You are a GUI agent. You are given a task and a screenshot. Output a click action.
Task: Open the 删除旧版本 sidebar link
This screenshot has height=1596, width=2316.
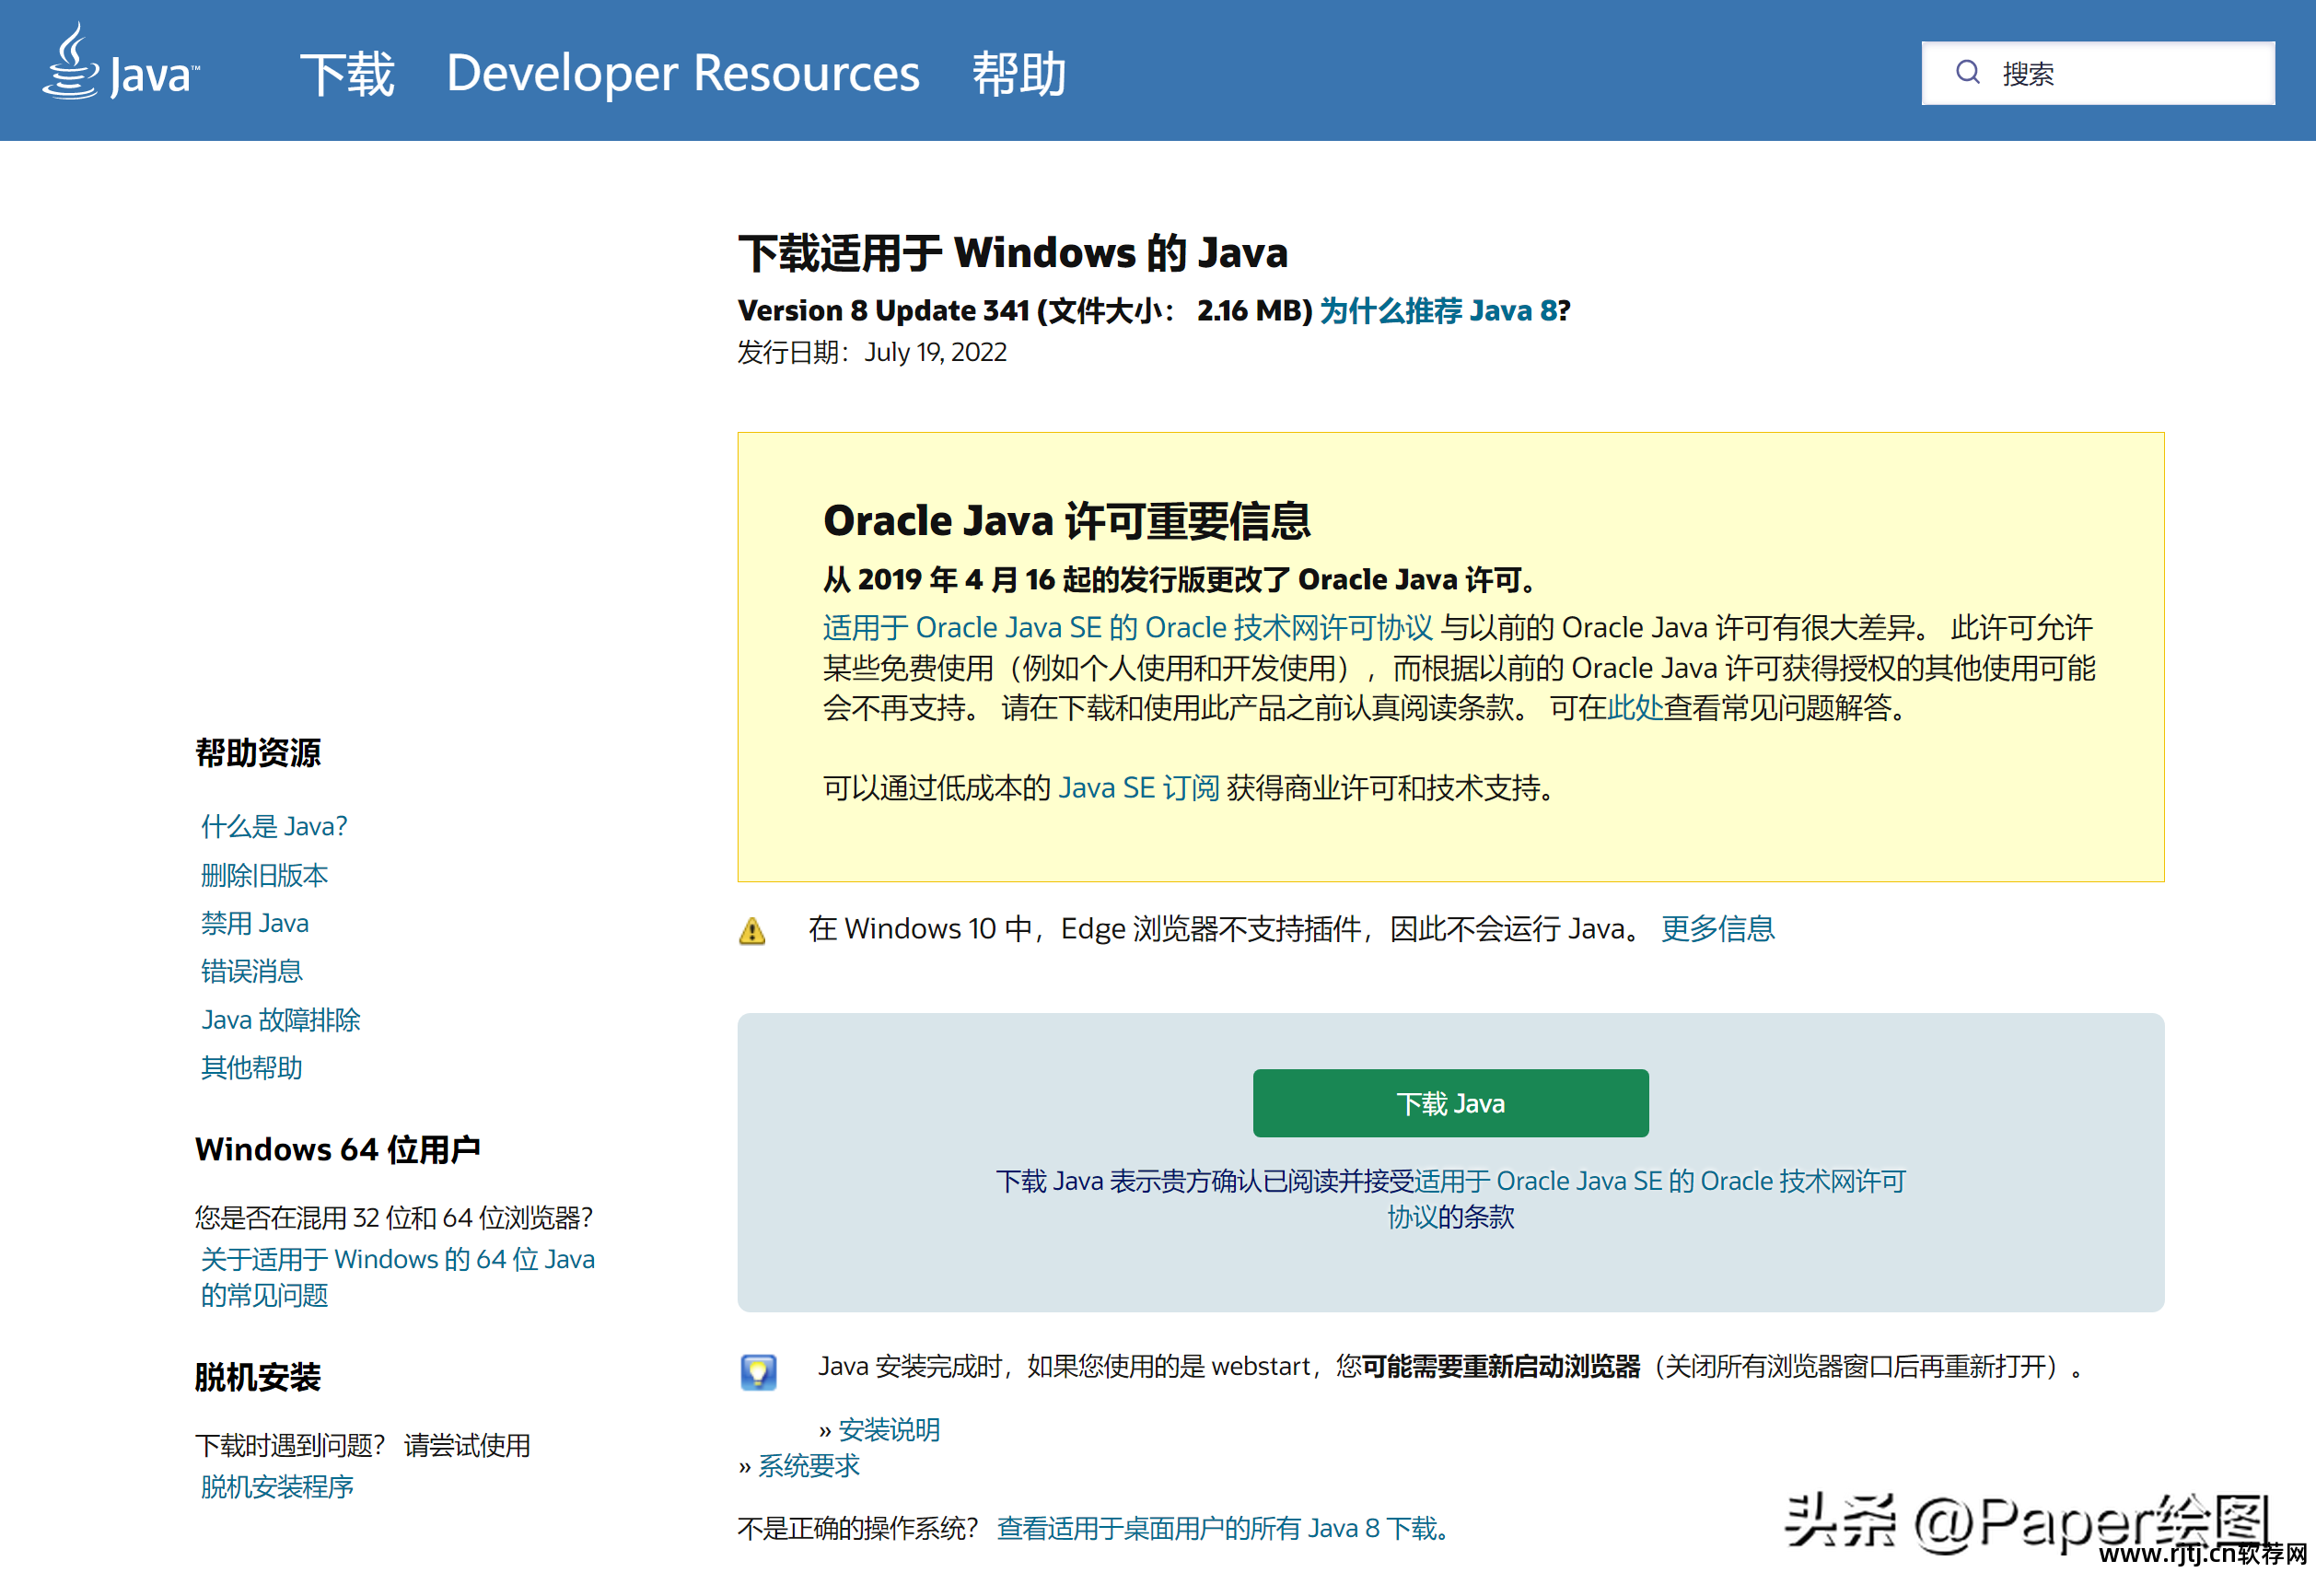pos(264,875)
